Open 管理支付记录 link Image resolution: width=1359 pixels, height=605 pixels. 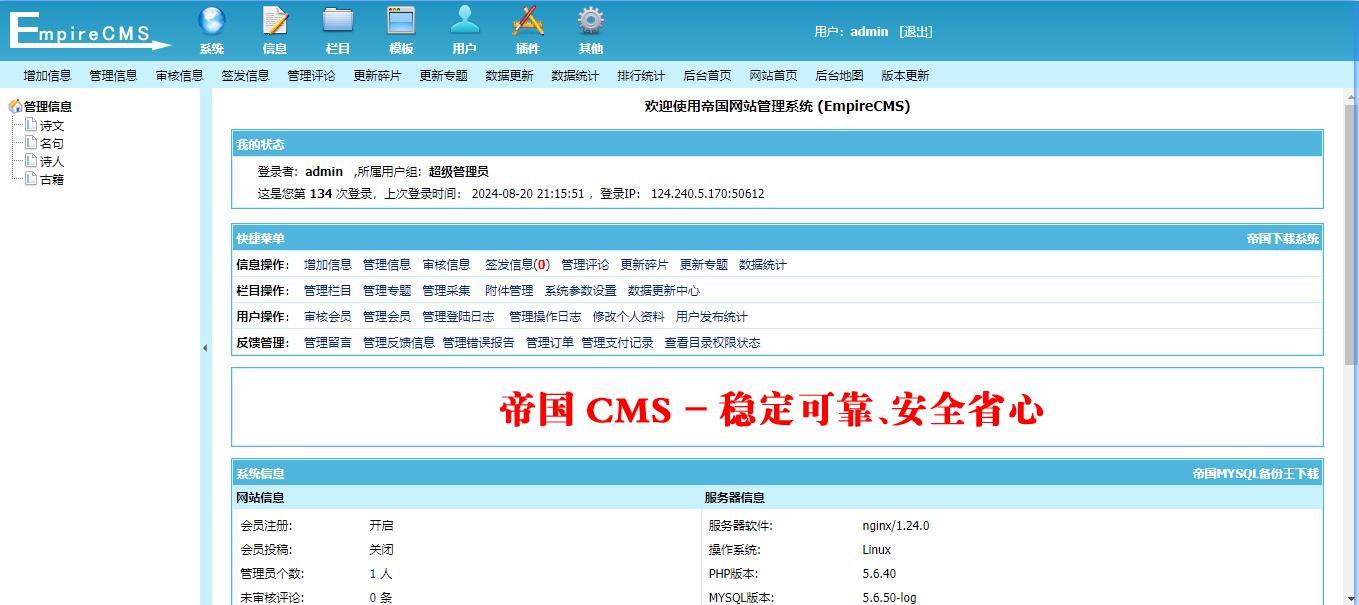(x=617, y=343)
